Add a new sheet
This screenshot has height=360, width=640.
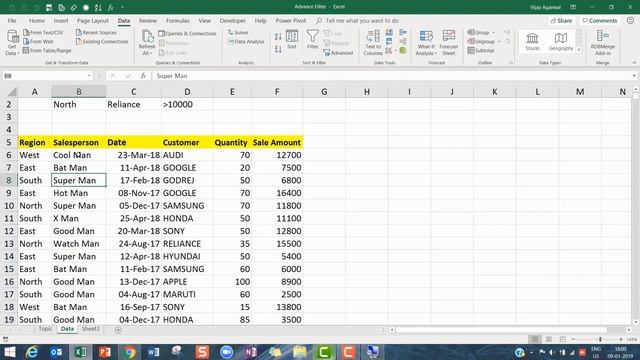point(118,330)
